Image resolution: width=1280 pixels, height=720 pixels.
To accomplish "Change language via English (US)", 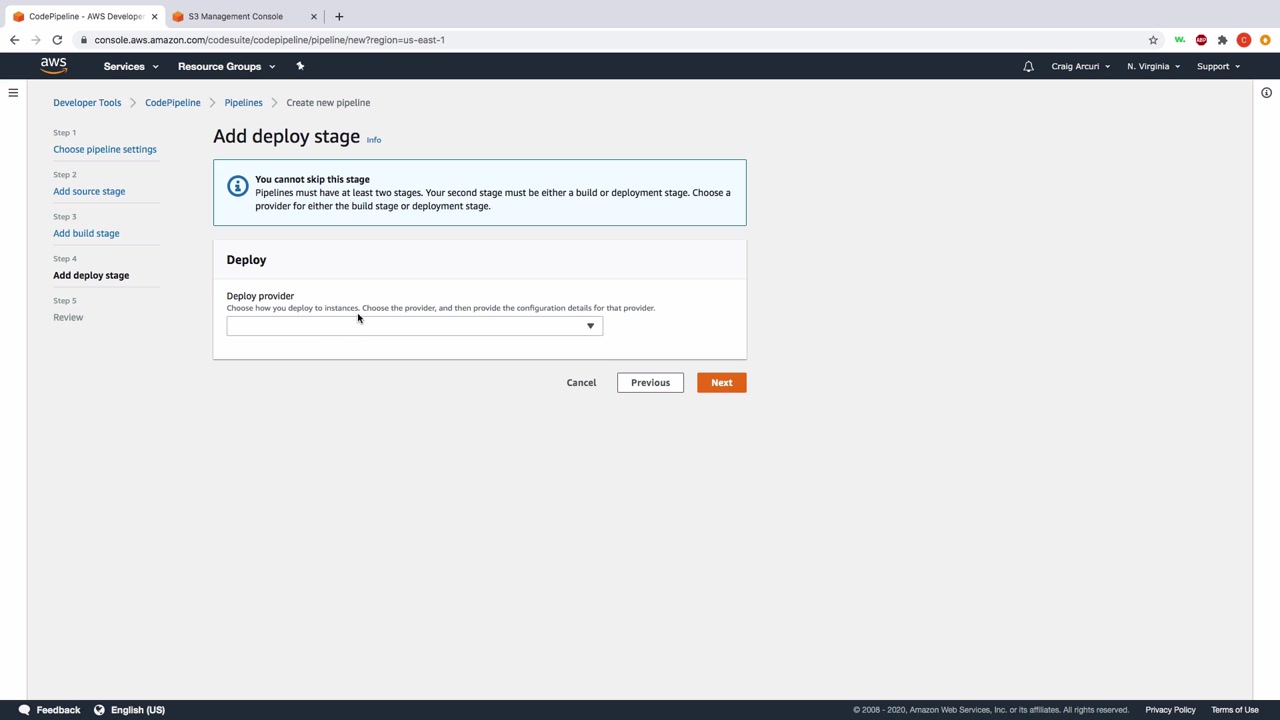I will [138, 710].
